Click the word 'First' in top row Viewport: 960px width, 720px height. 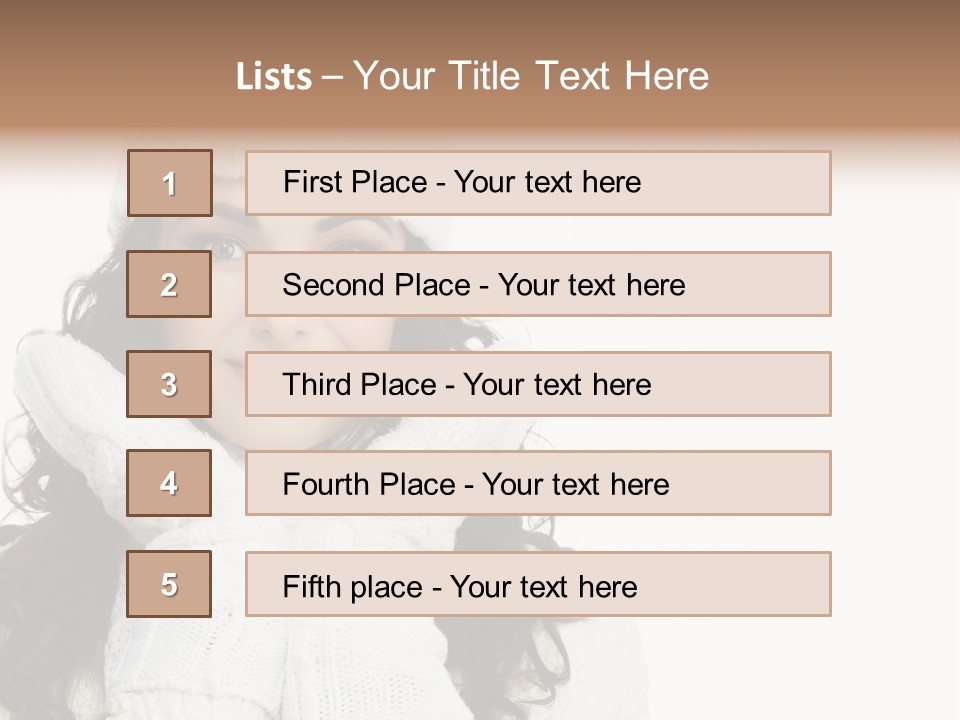pyautogui.click(x=311, y=183)
